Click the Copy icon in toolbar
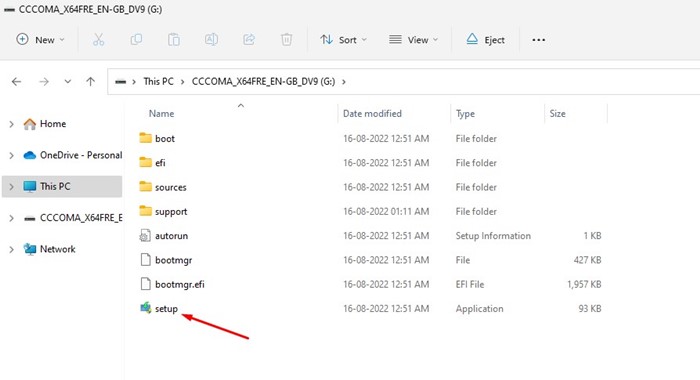The image size is (700, 380). click(x=136, y=40)
